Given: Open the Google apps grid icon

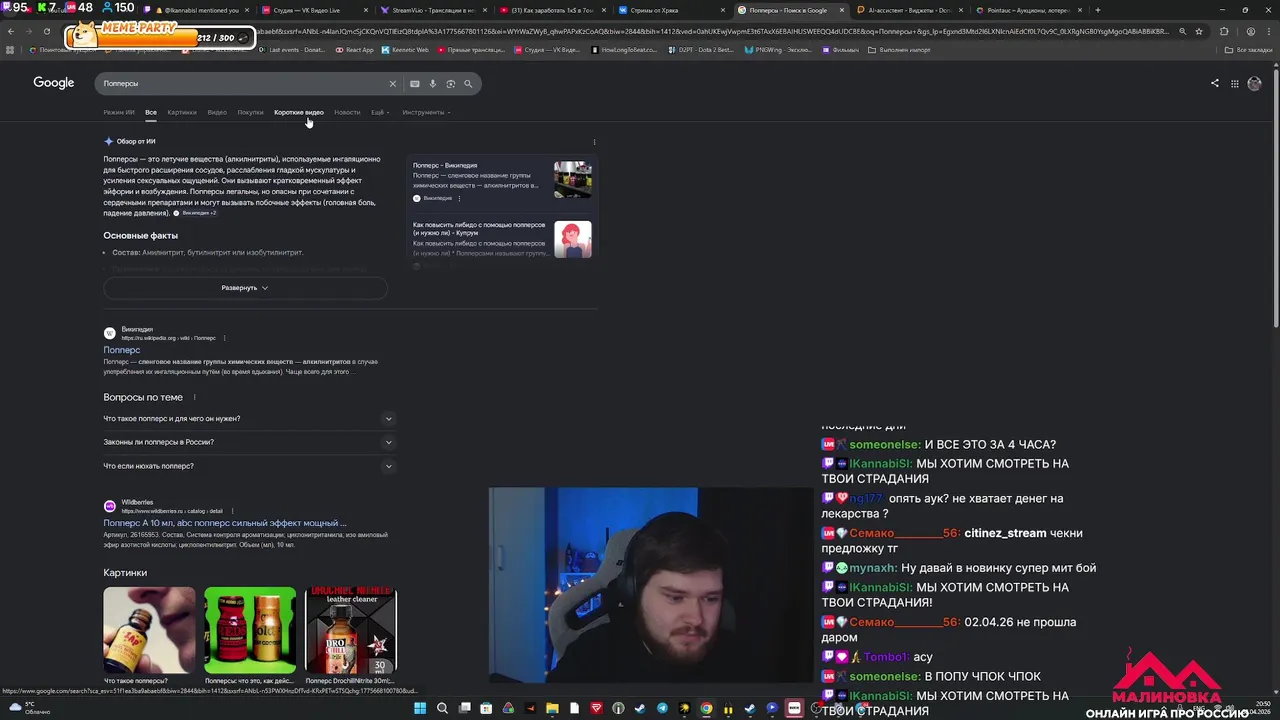Looking at the screenshot, I should pos(1235,84).
